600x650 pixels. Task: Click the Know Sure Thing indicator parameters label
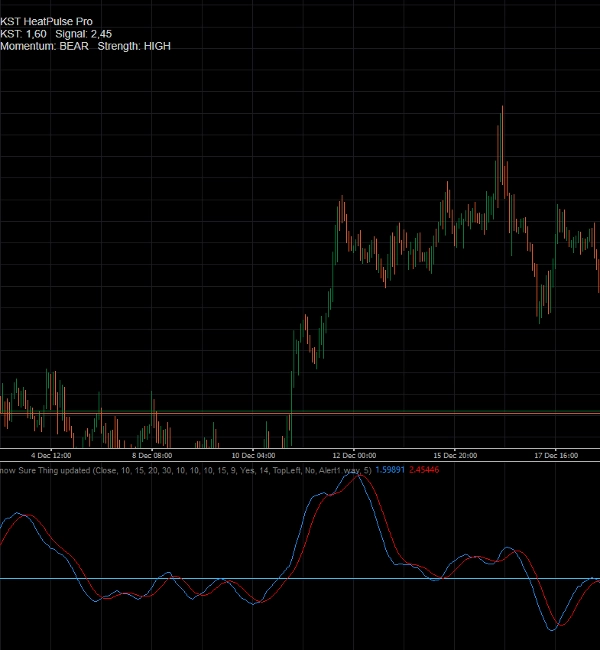pyautogui.click(x=185, y=469)
